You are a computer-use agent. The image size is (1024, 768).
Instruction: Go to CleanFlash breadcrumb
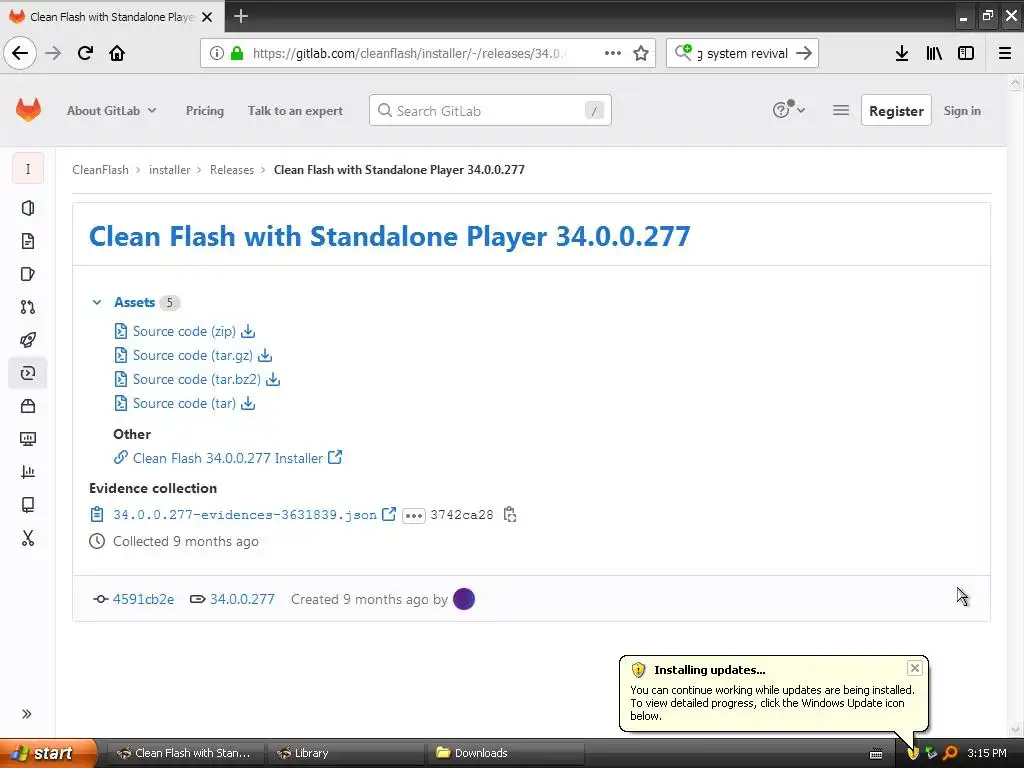point(101,170)
